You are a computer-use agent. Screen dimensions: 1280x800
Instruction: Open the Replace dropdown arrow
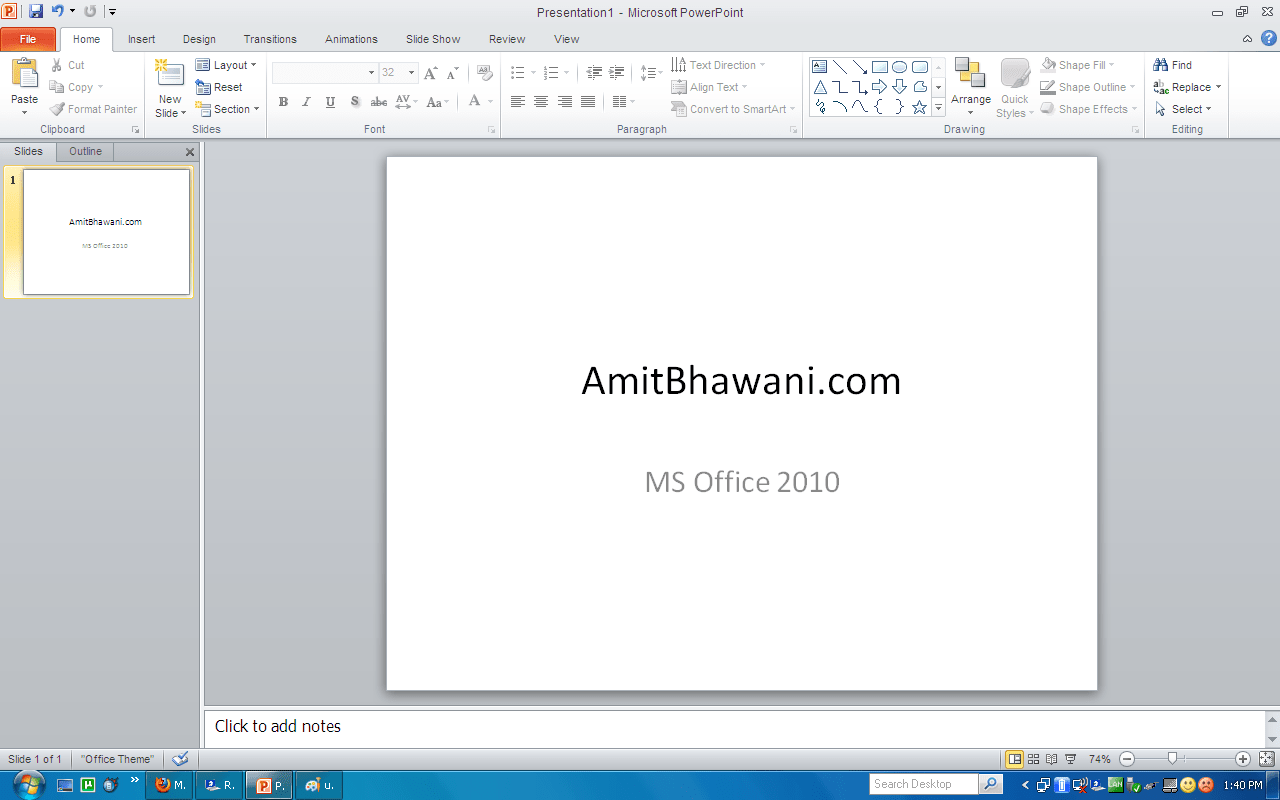(1218, 87)
